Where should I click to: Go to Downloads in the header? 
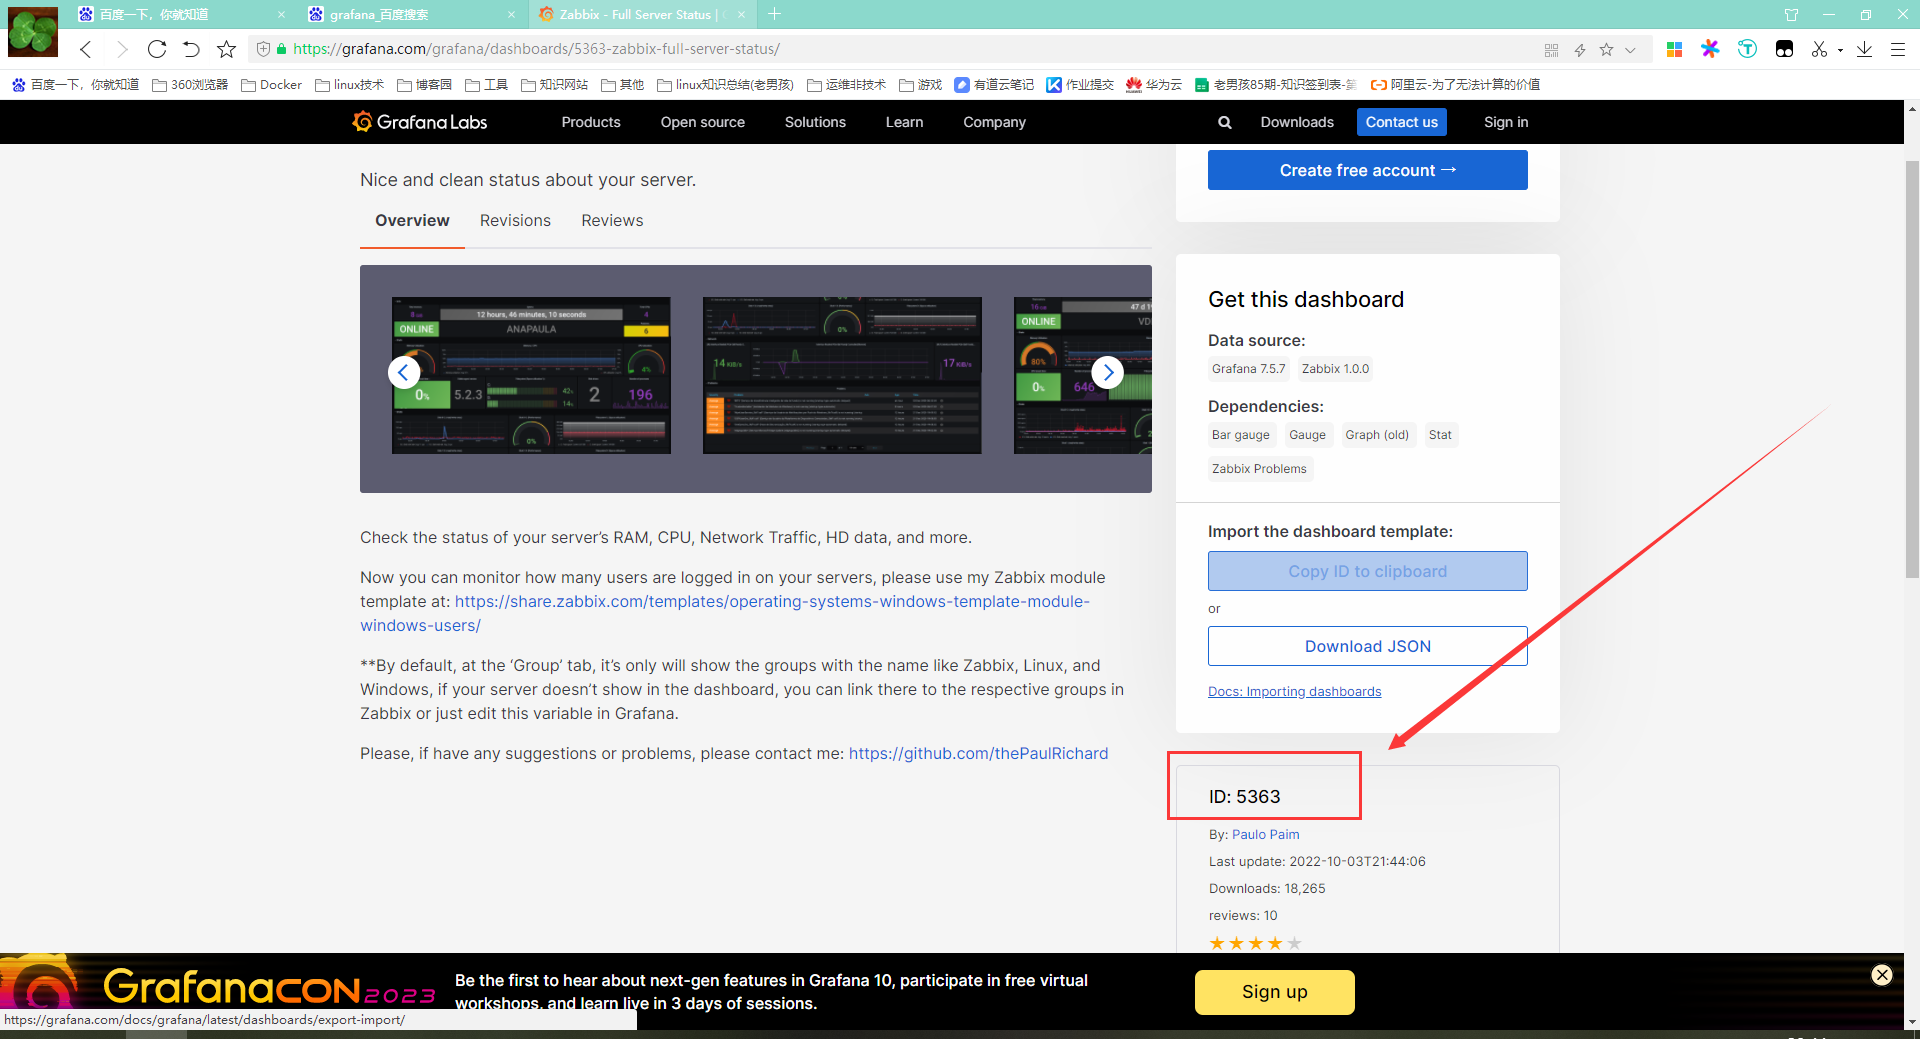[x=1297, y=122]
